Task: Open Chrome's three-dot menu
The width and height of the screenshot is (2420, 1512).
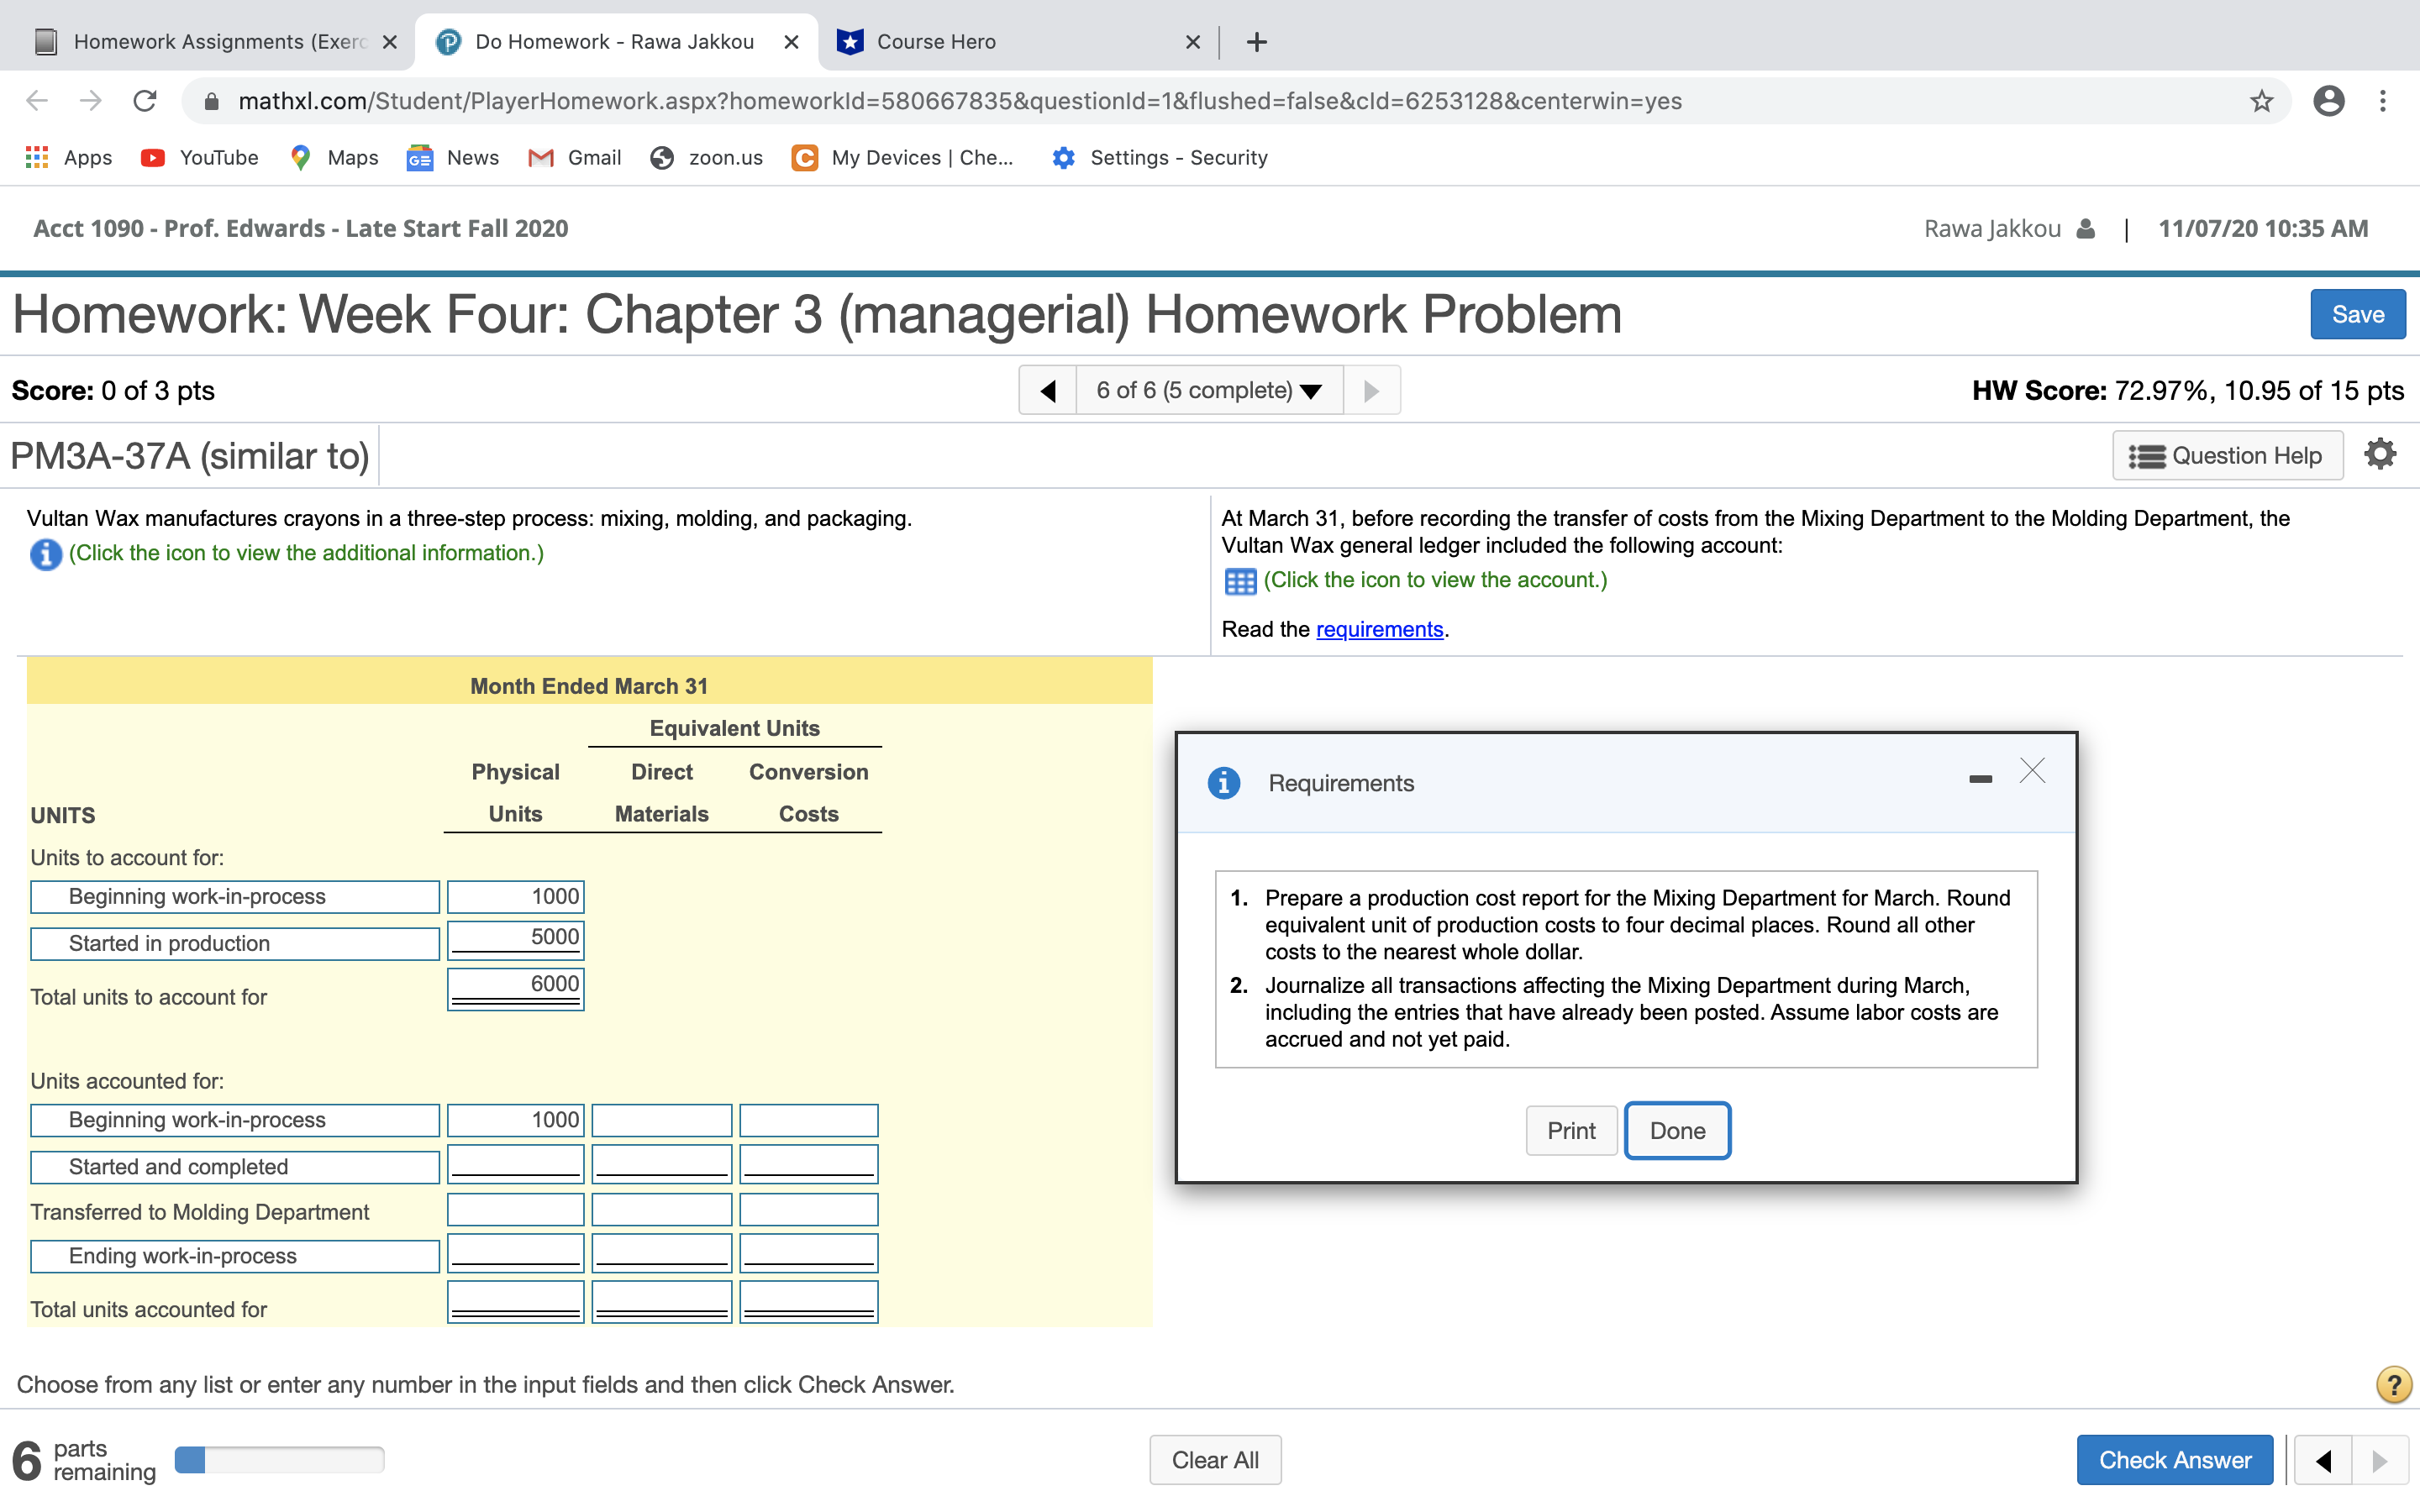Action: tap(2384, 100)
